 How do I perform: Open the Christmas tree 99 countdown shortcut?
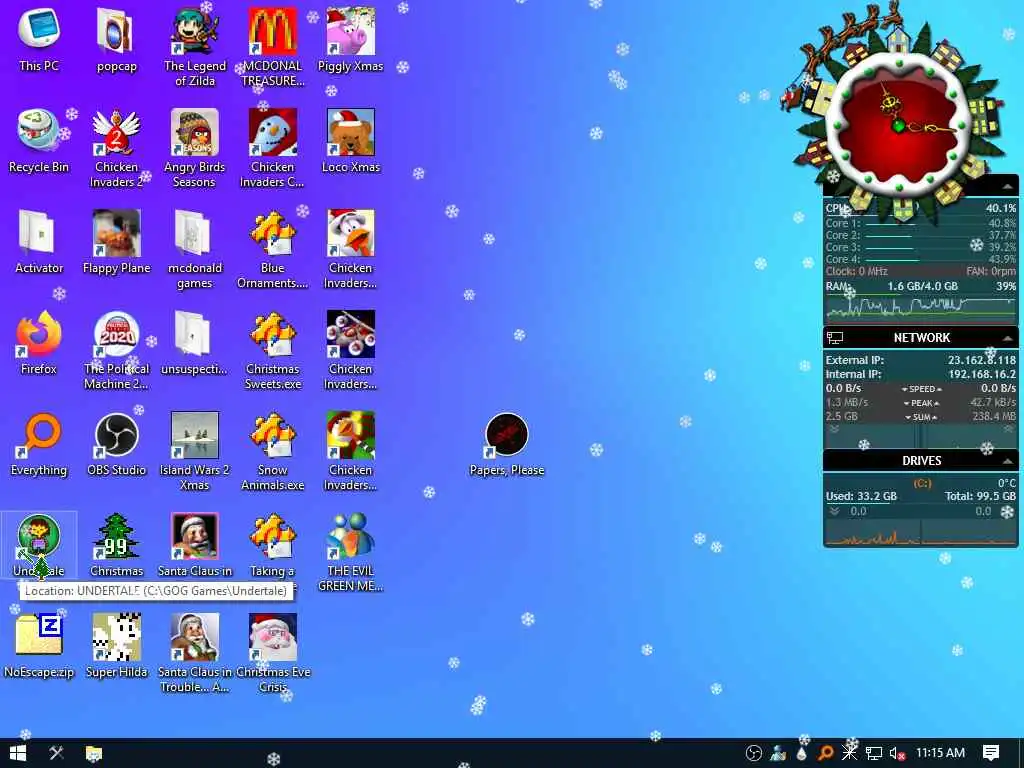pos(116,544)
